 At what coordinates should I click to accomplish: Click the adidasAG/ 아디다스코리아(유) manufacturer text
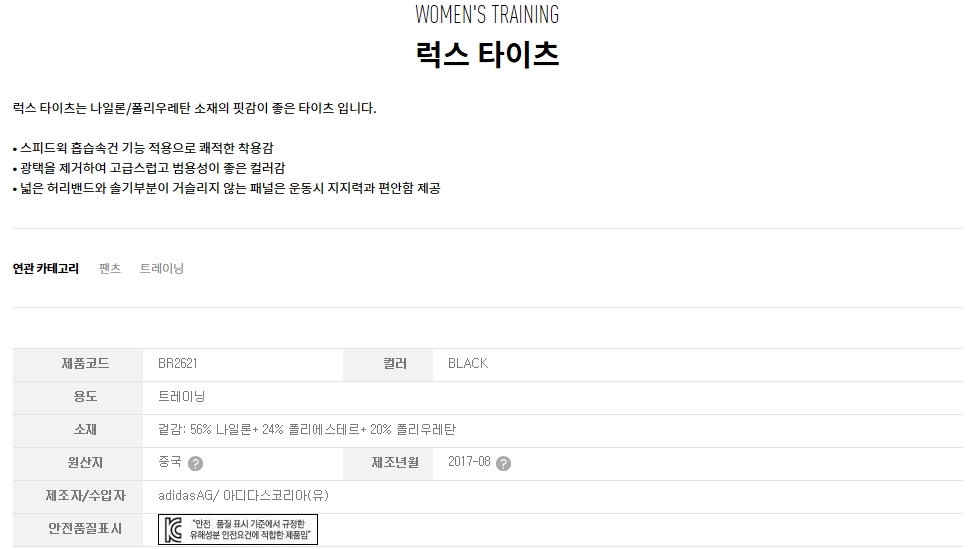coord(243,496)
